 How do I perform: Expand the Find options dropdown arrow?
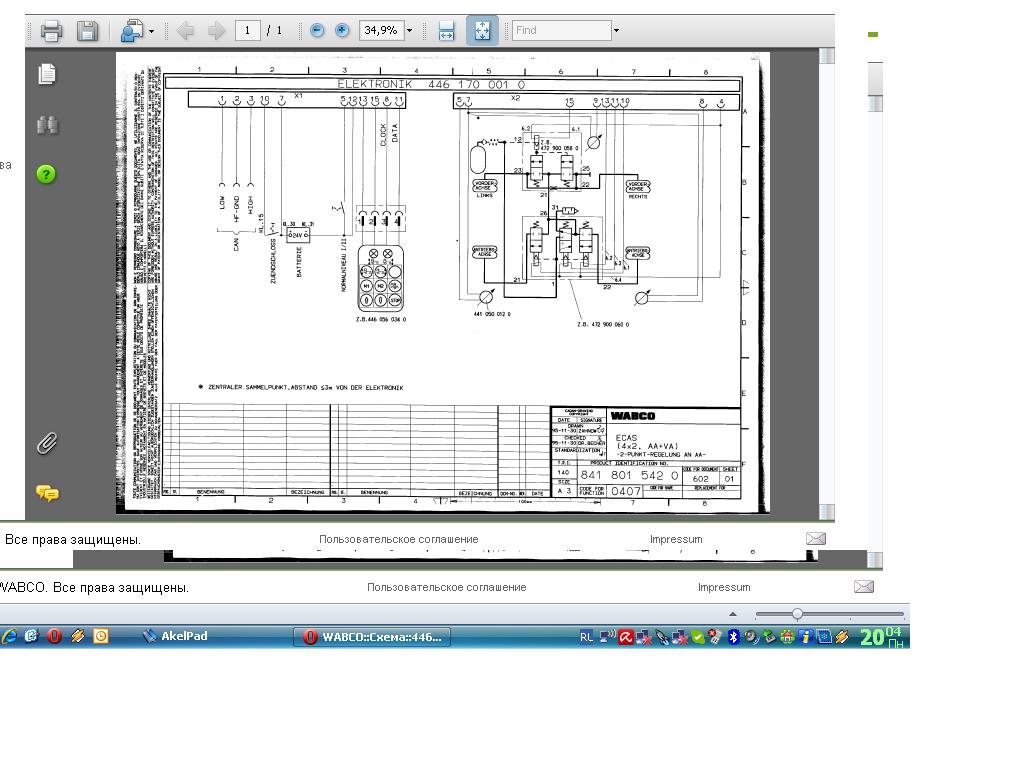coord(616,31)
